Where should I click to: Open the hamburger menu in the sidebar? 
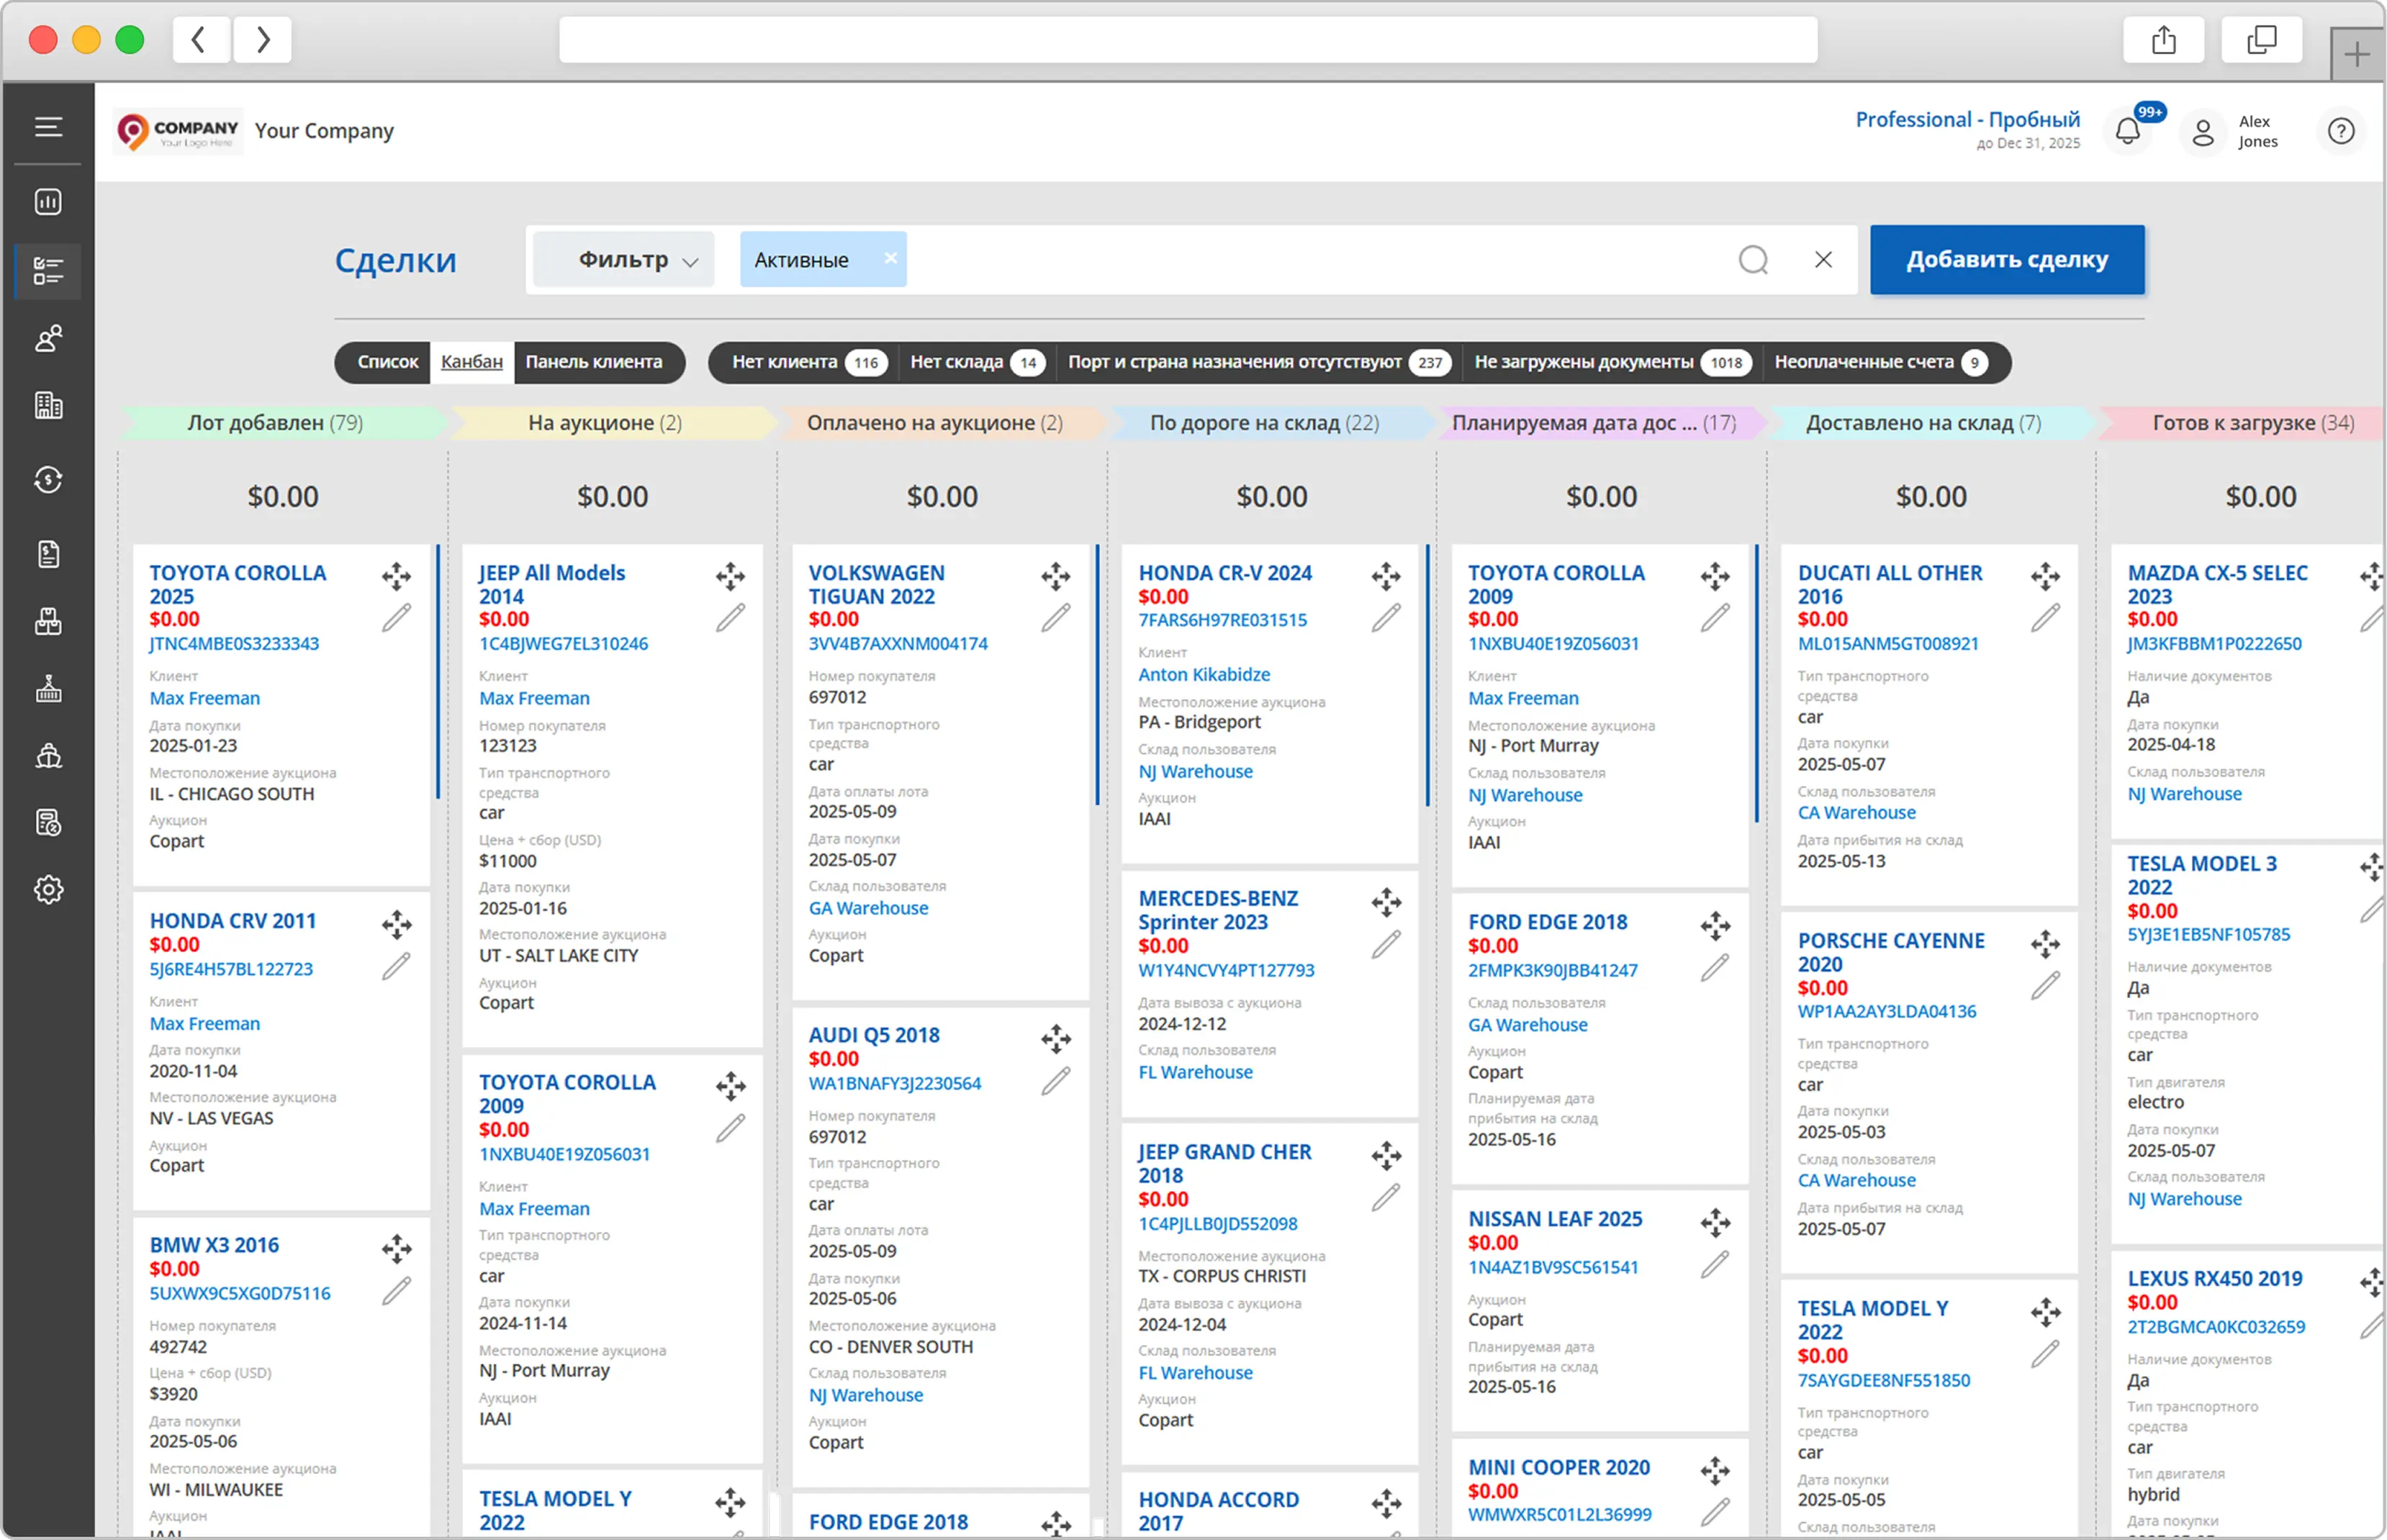coord(48,127)
